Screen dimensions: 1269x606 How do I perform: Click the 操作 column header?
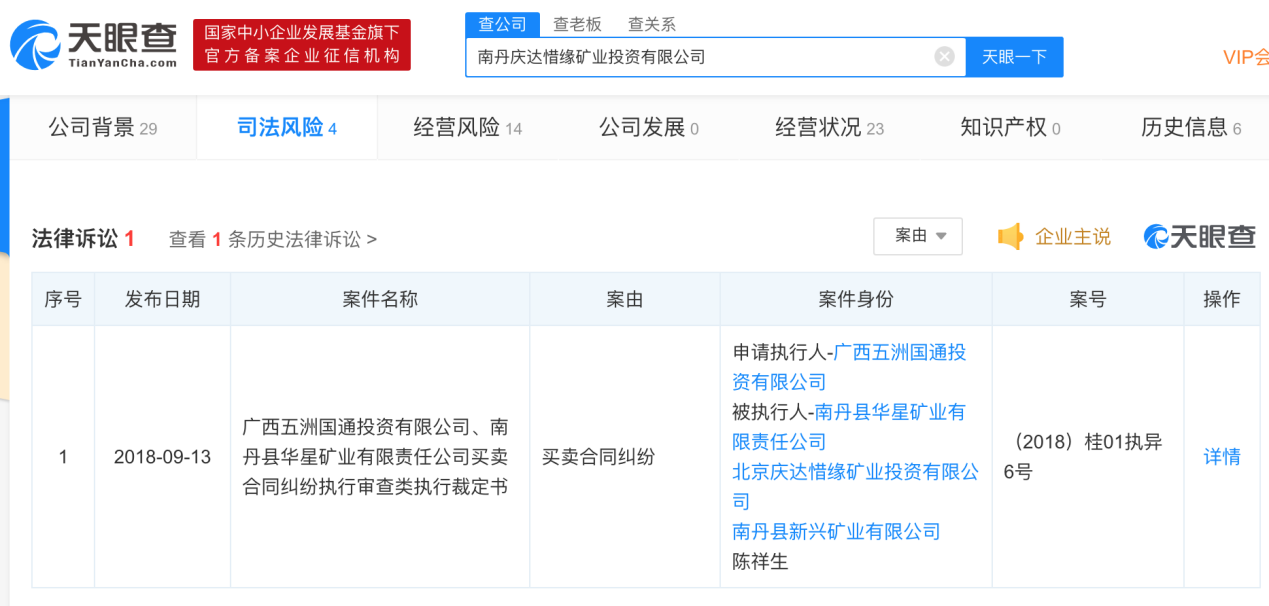pyautogui.click(x=1222, y=299)
